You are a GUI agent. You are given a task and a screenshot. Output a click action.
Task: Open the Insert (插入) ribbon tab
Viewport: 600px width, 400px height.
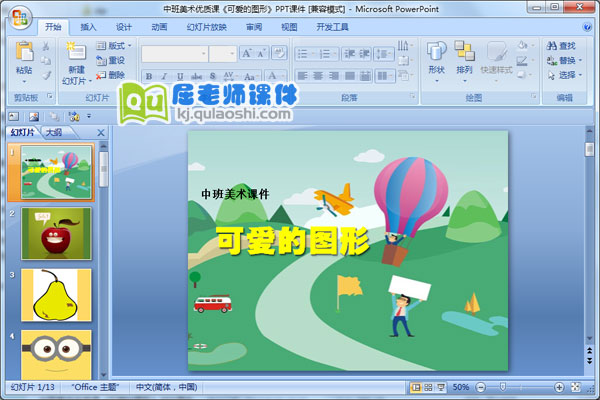coord(88,27)
